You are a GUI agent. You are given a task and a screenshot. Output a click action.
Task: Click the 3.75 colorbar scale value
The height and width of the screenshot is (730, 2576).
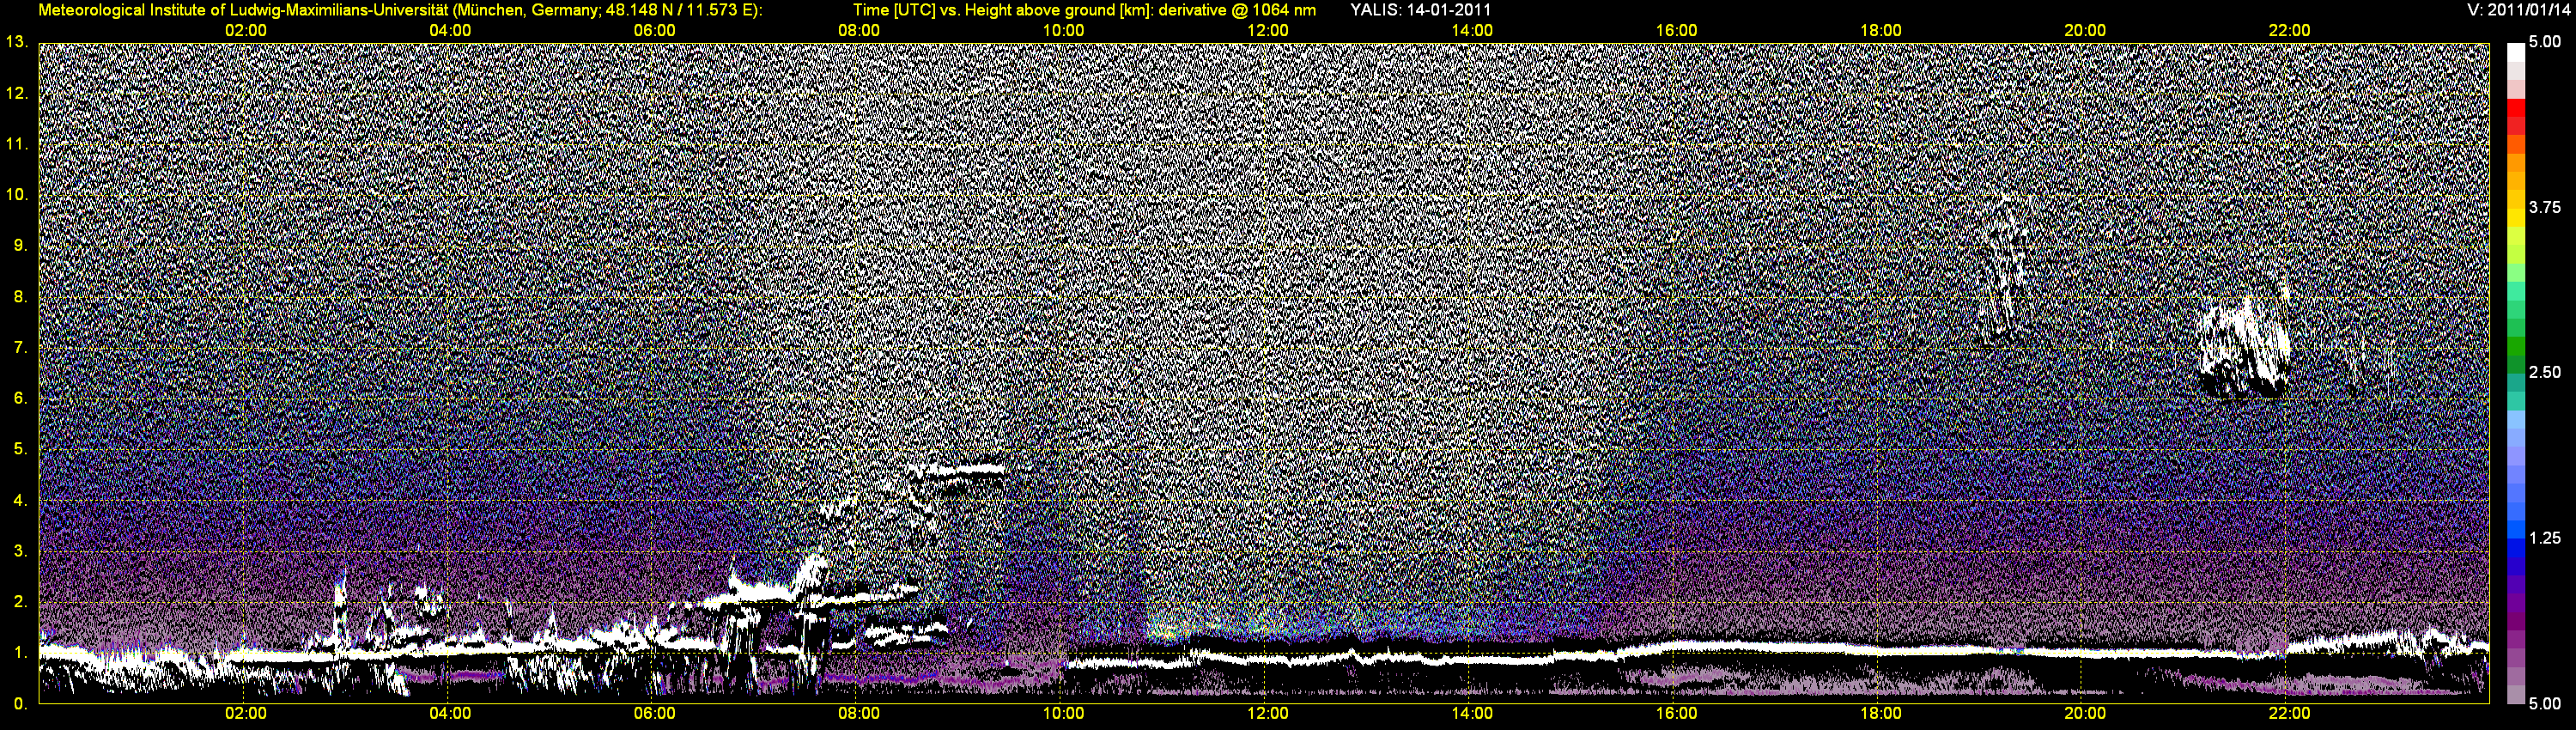(2545, 207)
